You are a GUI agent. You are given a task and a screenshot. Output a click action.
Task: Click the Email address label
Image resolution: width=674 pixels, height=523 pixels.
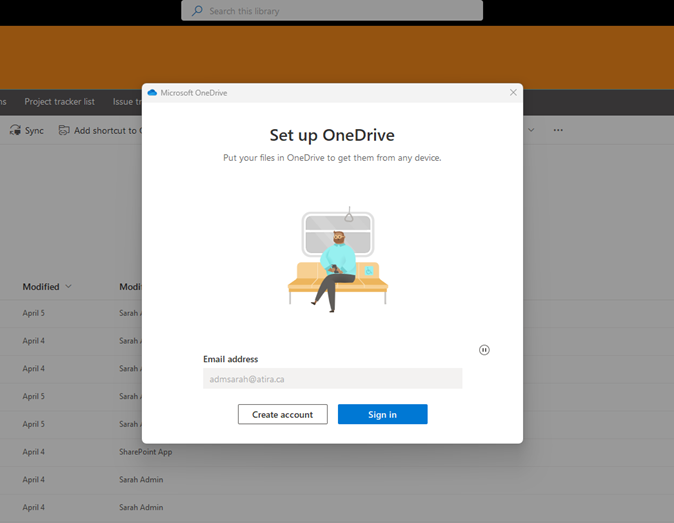tap(230, 359)
